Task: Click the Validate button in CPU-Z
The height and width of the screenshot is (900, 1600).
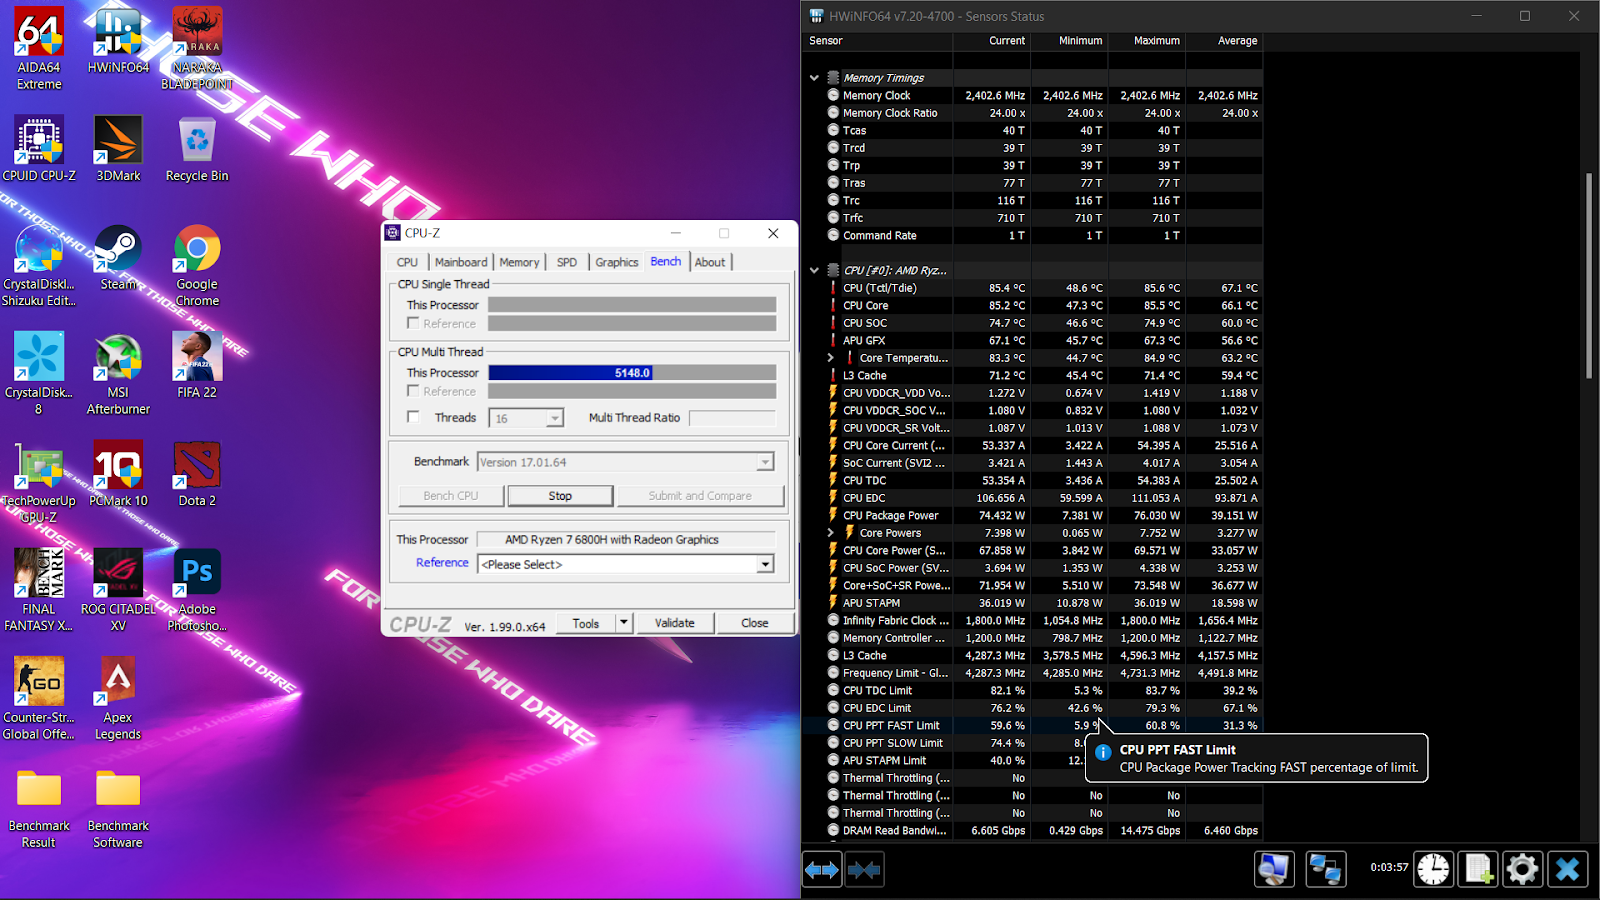Action: click(x=675, y=623)
